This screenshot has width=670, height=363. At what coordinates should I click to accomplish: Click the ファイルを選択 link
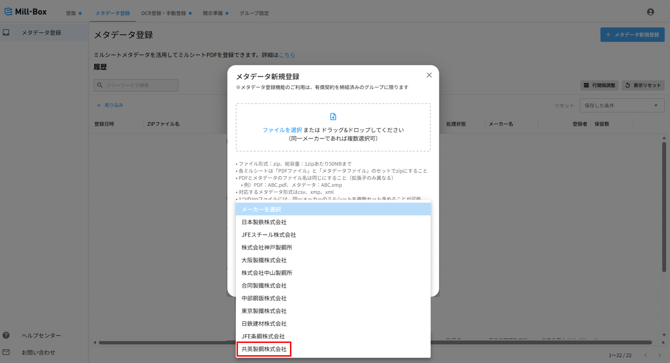(x=282, y=130)
